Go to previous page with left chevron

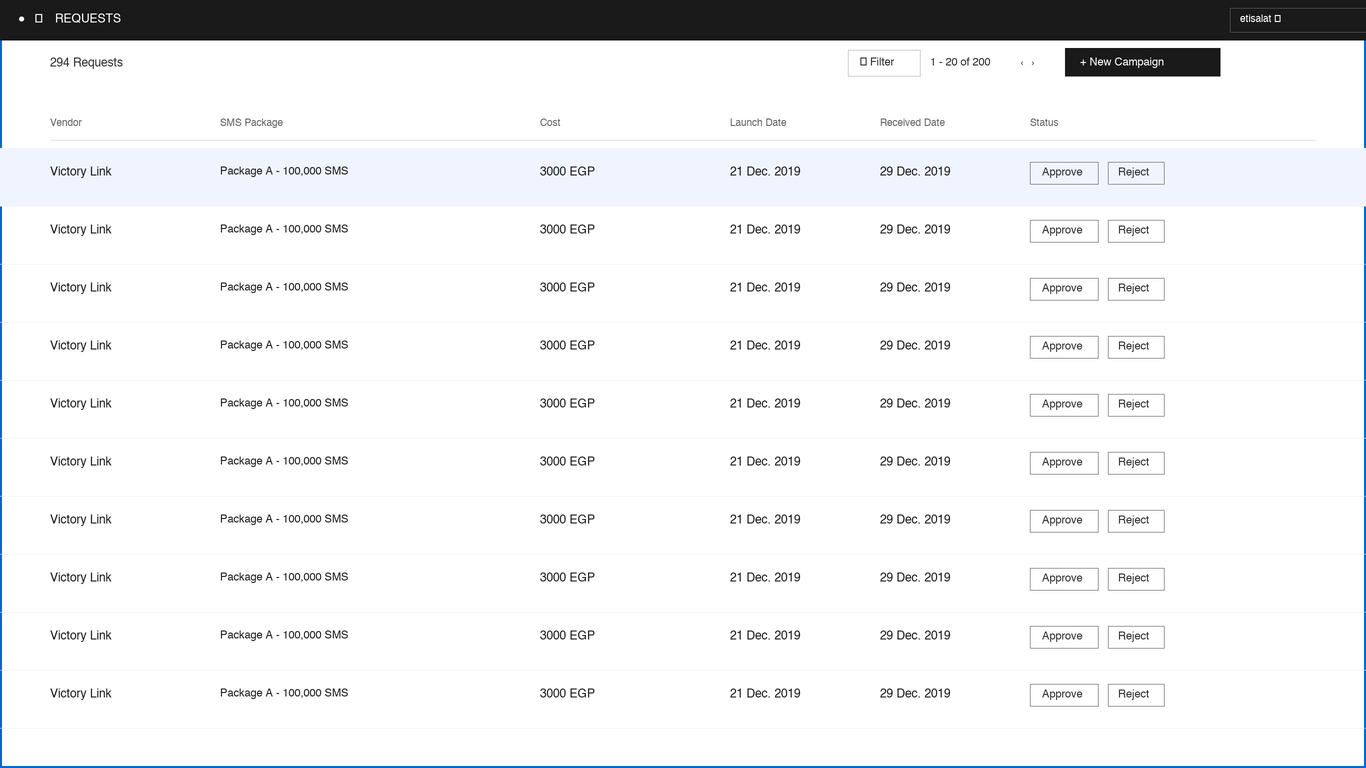tap(1021, 62)
